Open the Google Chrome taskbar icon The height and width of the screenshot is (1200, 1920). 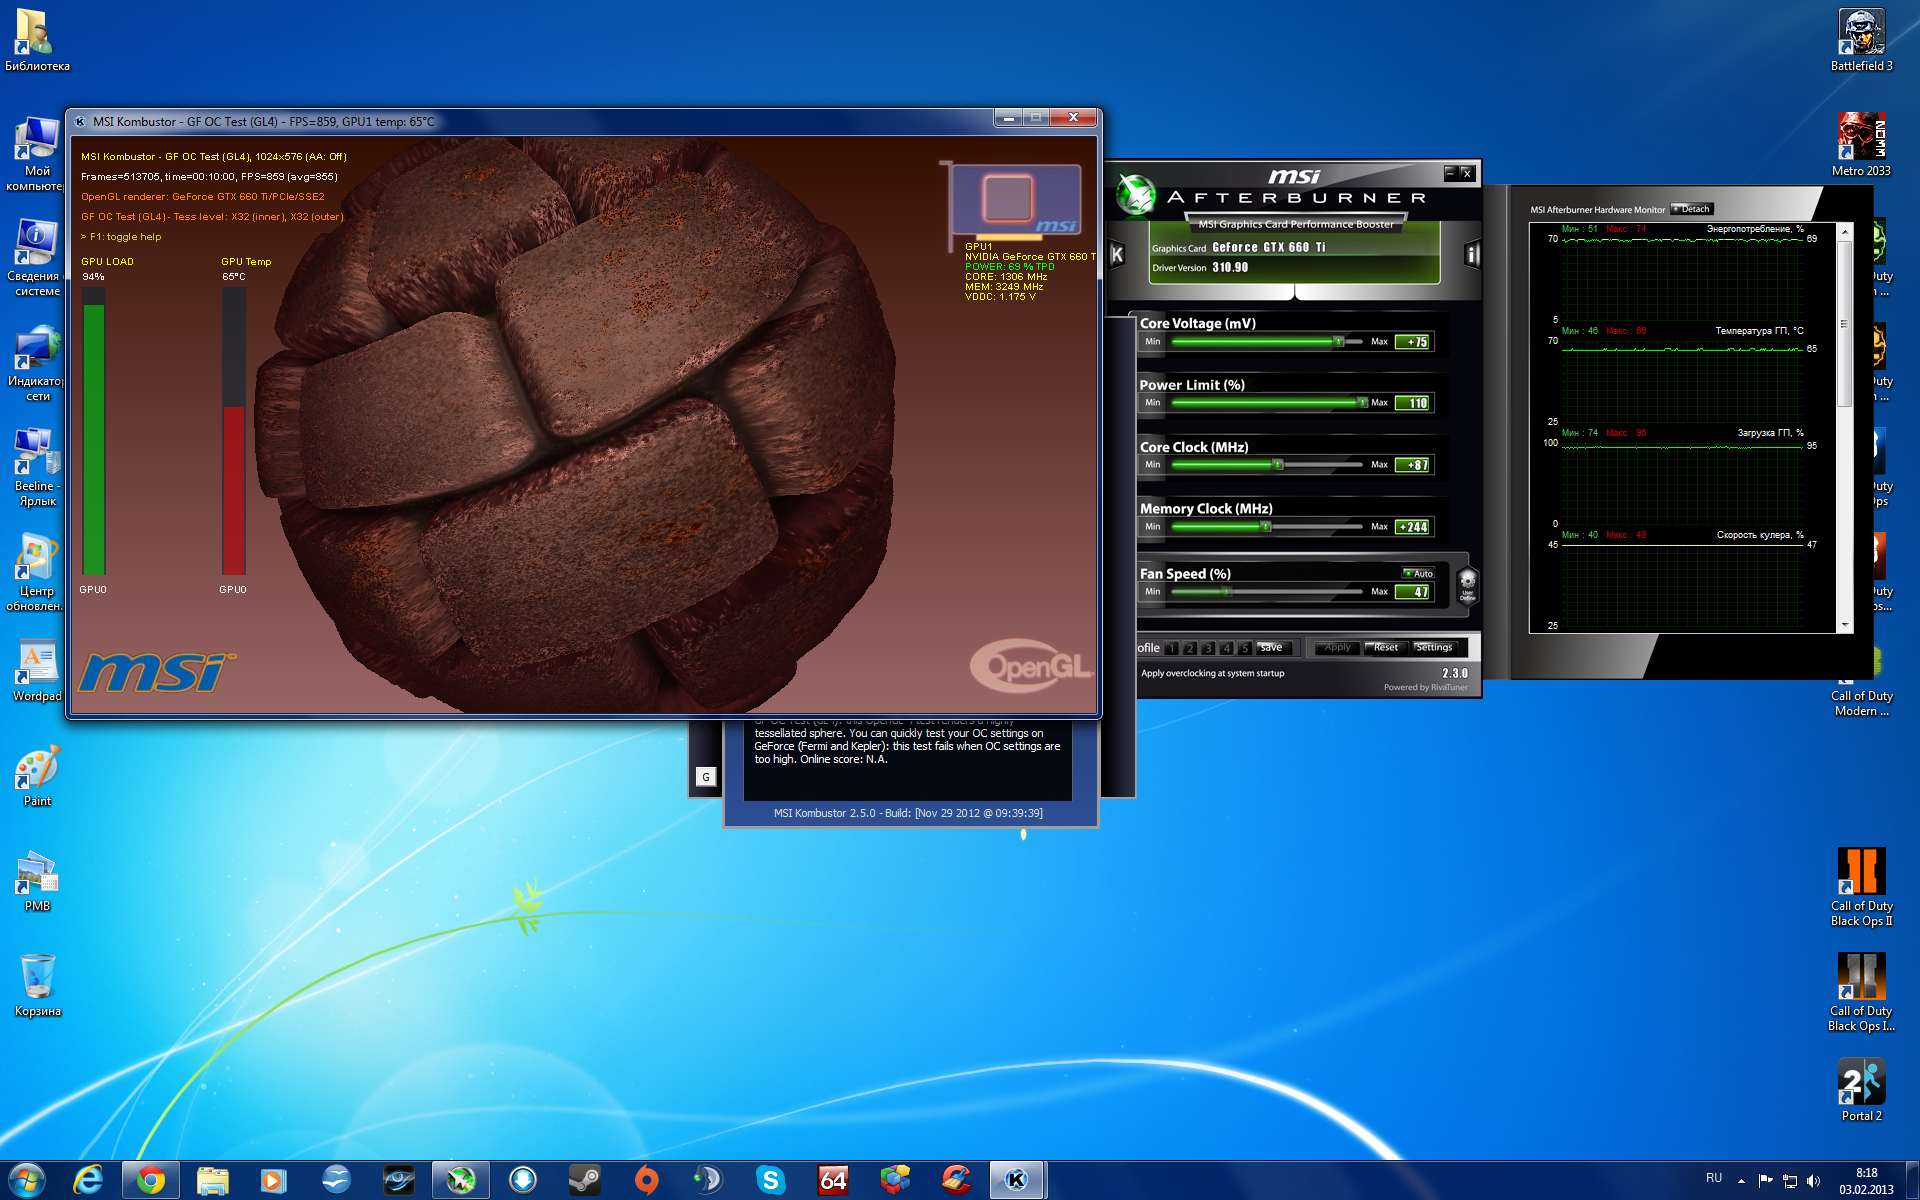point(151,1180)
